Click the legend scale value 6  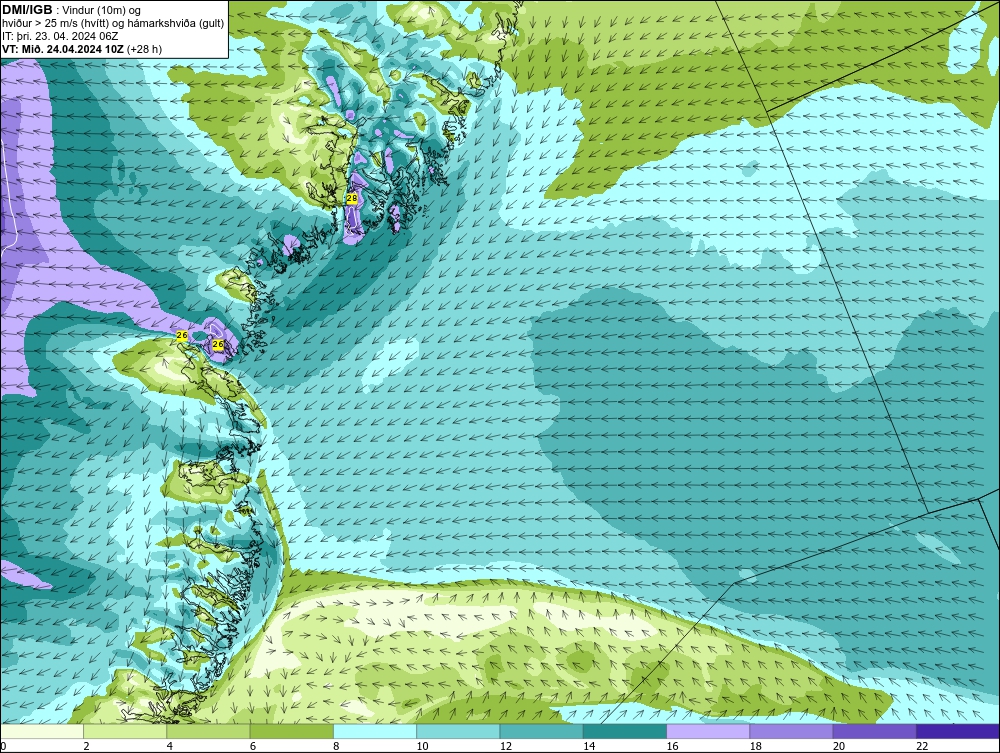point(253,746)
